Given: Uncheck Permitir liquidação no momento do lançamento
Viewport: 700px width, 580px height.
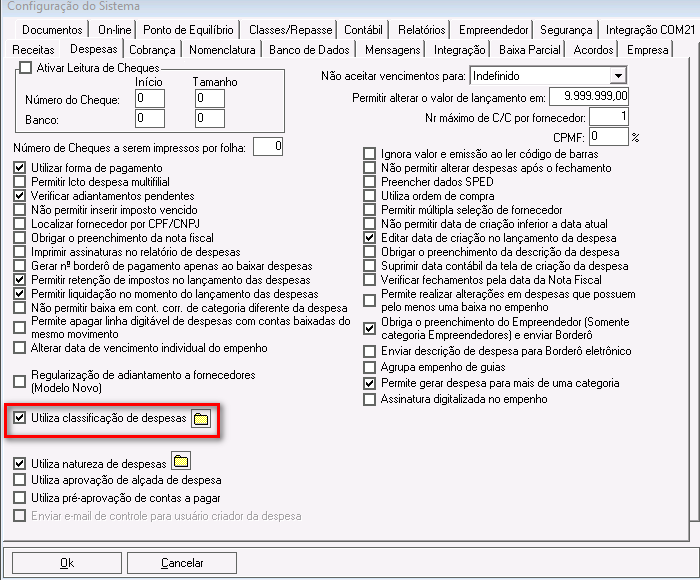Looking at the screenshot, I should 20,294.
